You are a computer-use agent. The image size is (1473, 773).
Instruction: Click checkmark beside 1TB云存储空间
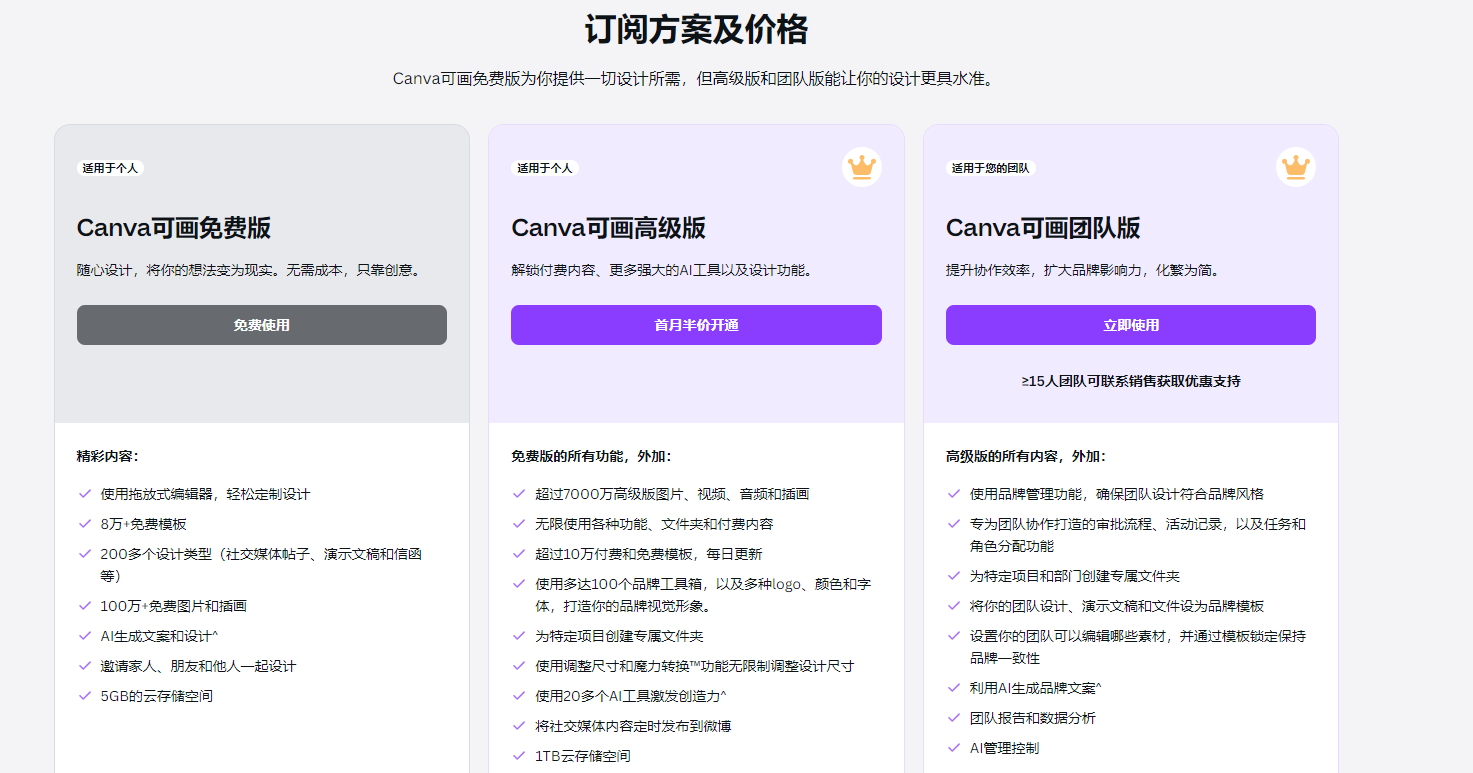[519, 756]
